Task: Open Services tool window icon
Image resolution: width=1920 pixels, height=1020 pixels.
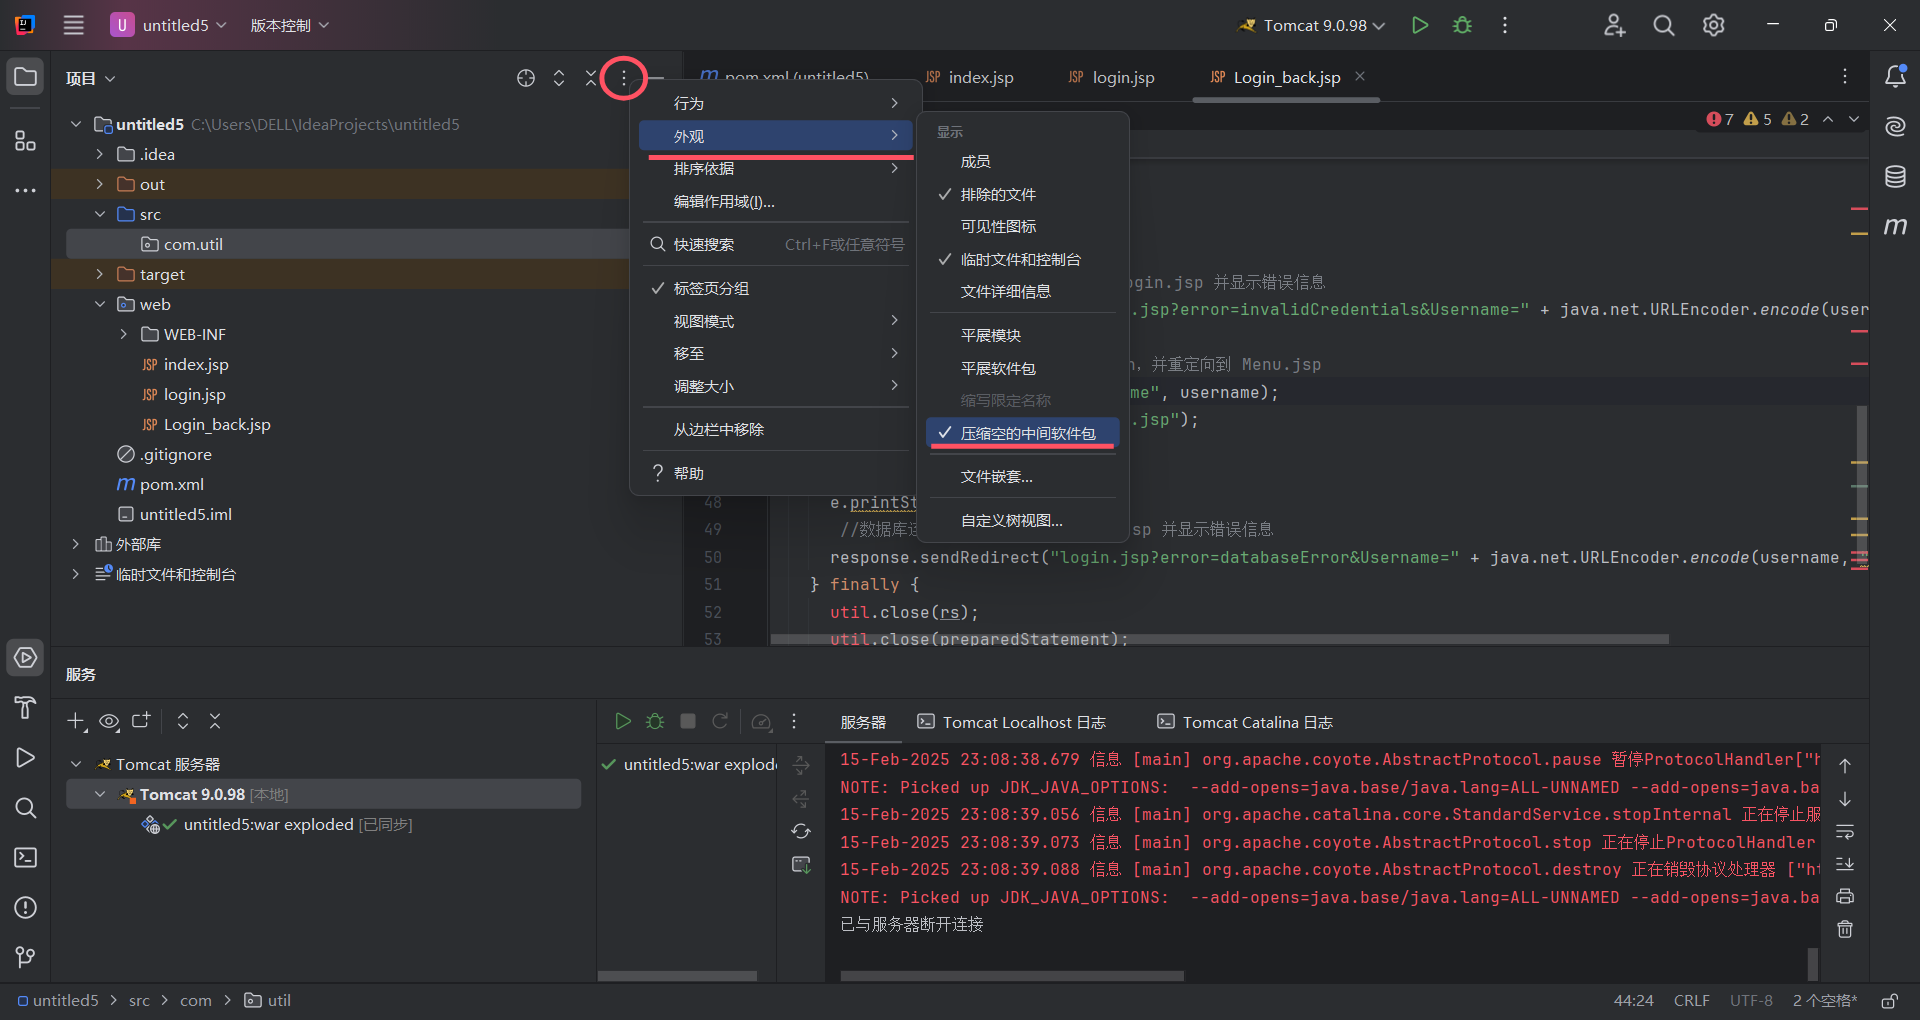Action: click(26, 658)
